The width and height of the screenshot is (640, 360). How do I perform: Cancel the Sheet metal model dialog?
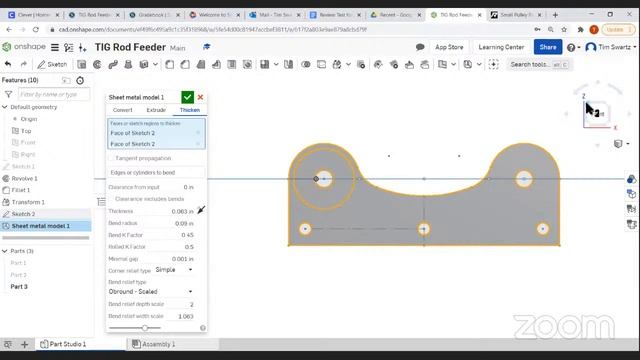coord(200,97)
